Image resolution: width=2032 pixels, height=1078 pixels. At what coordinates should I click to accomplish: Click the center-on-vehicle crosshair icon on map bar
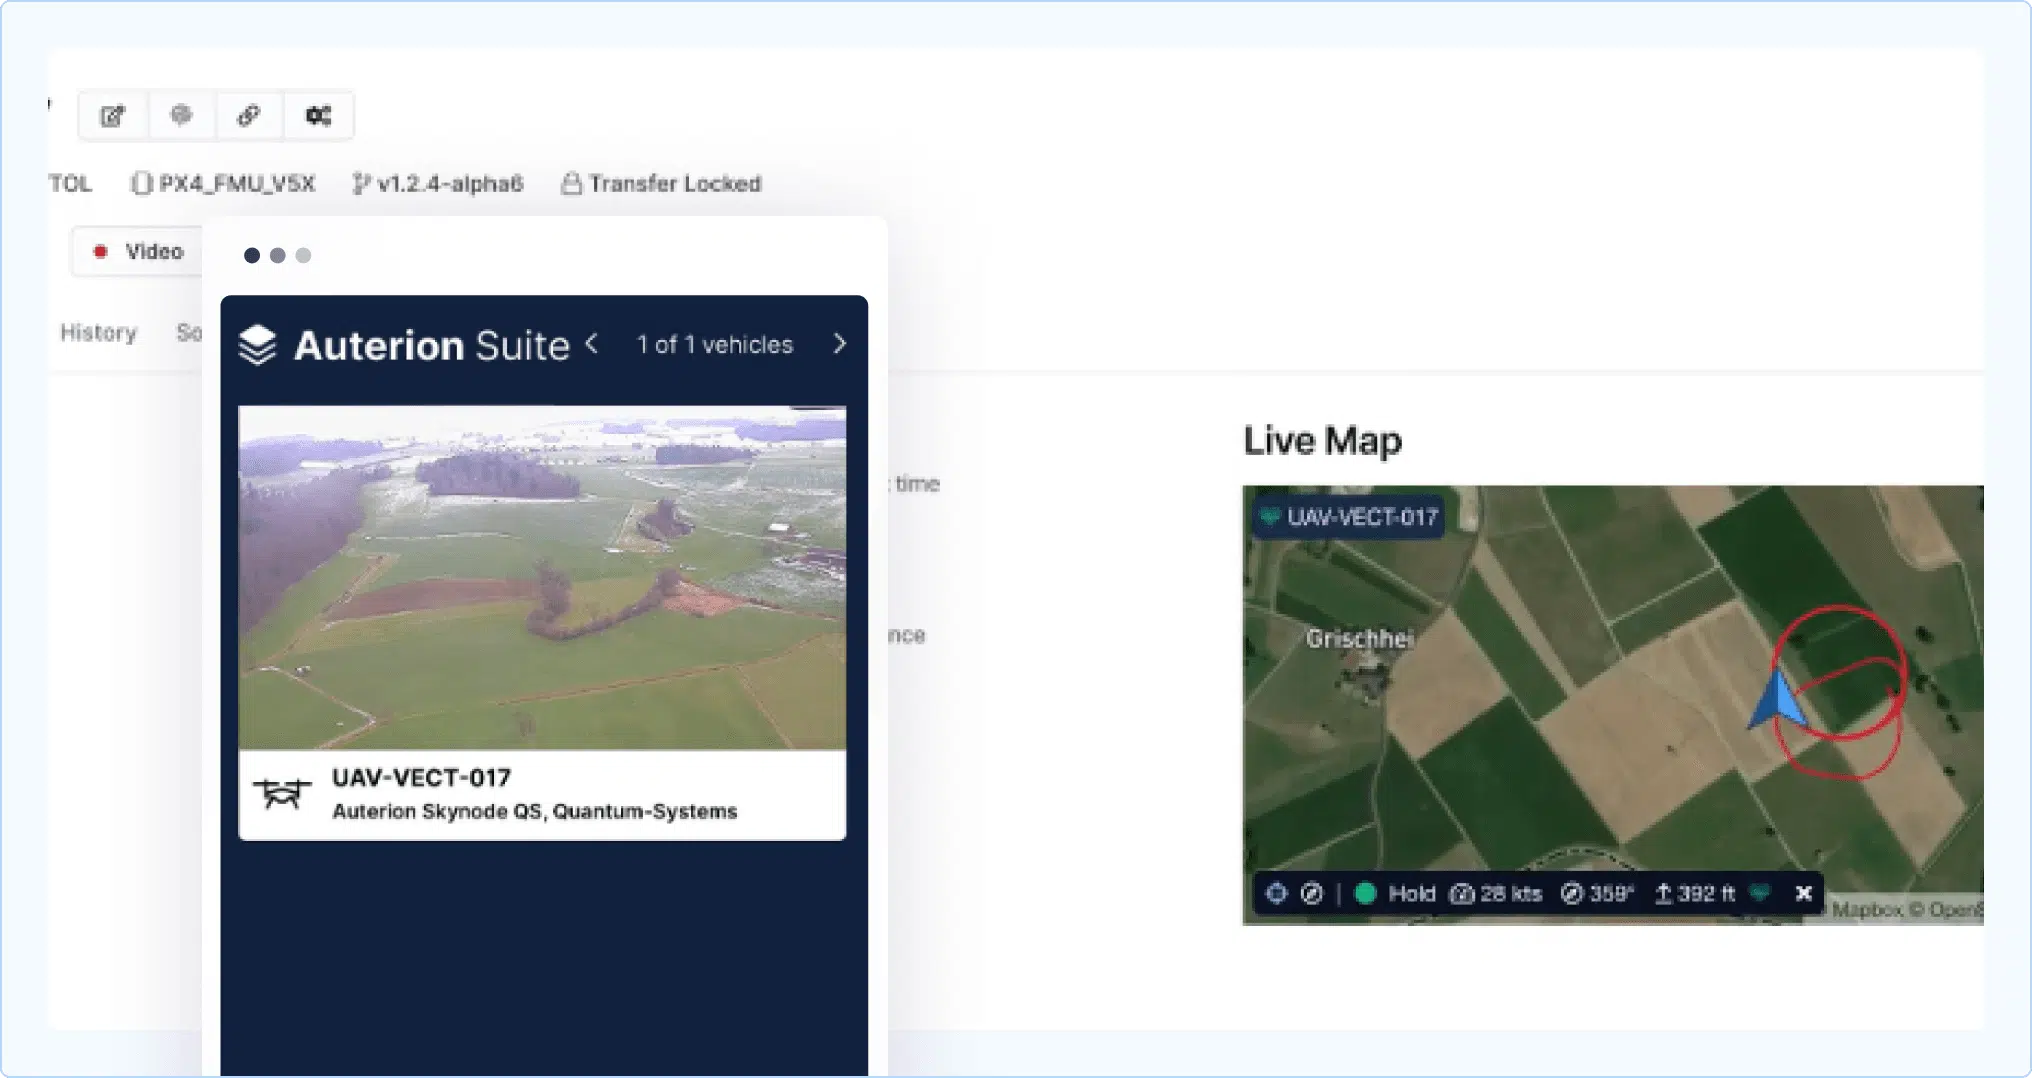pos(1277,893)
